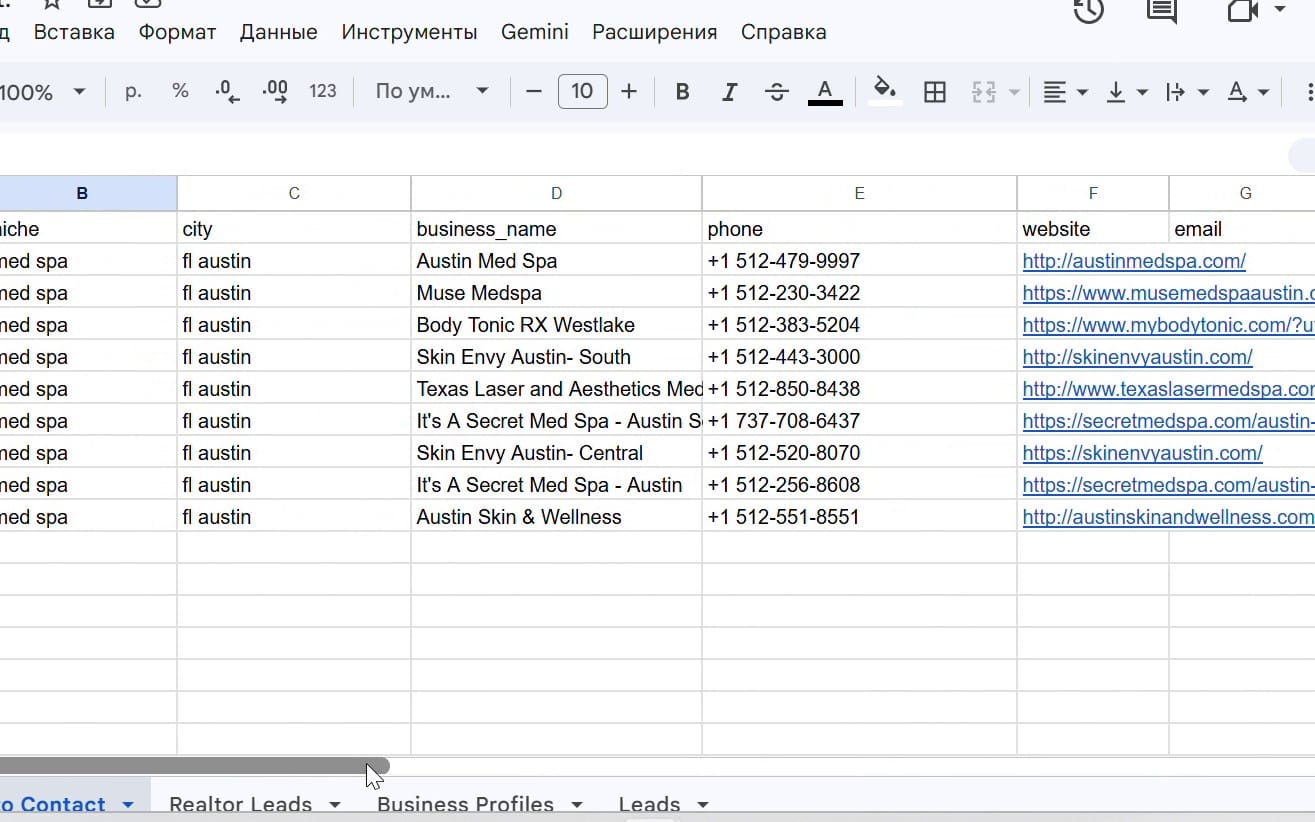Open Business Profiles tab menu arrow
Screen dimensions: 1315x822
click(x=577, y=804)
